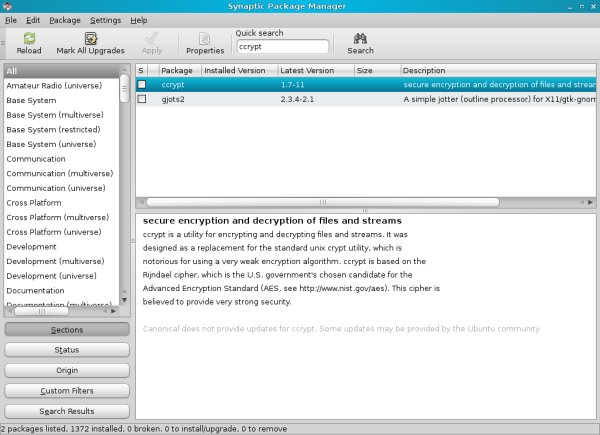Image resolution: width=600 pixels, height=435 pixels.
Task: Click the Reload toolbar icon
Action: click(x=29, y=38)
